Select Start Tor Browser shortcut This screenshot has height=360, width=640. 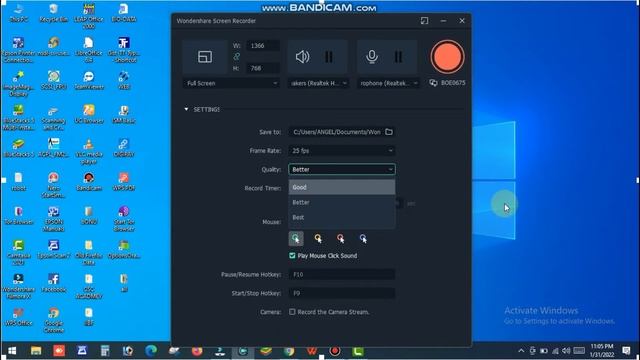124,219
